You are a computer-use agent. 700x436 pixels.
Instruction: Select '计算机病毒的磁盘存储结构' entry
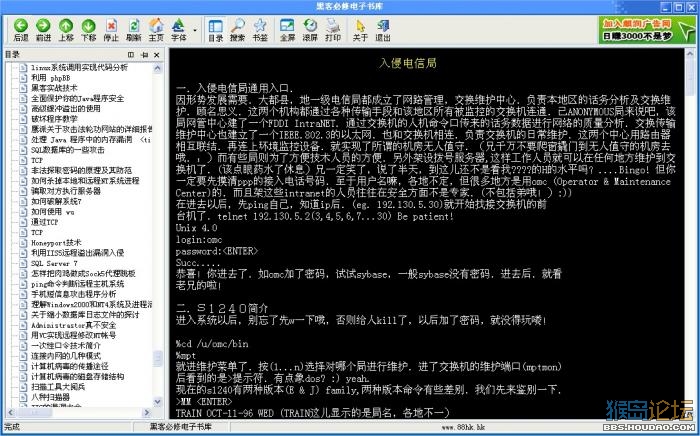(x=77, y=377)
